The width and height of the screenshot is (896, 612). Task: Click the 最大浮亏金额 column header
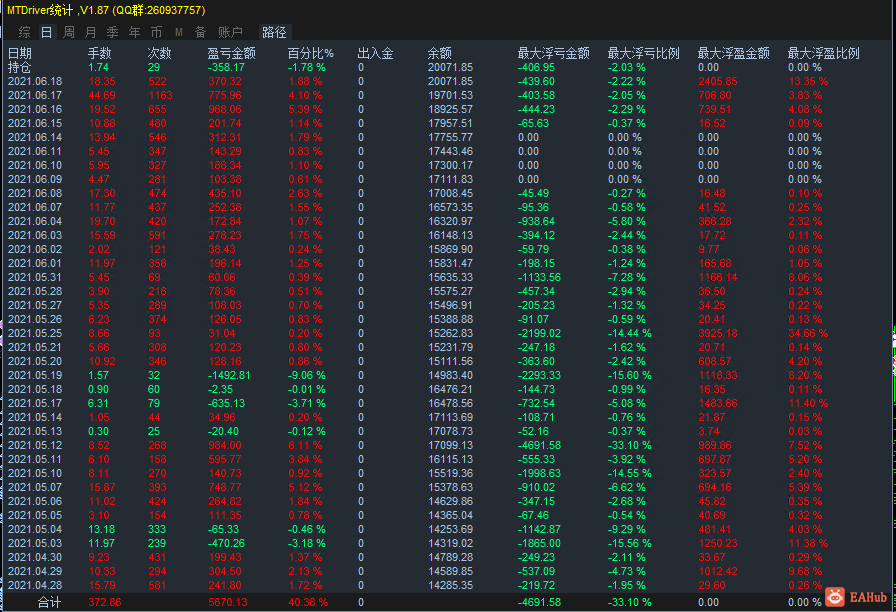click(554, 54)
